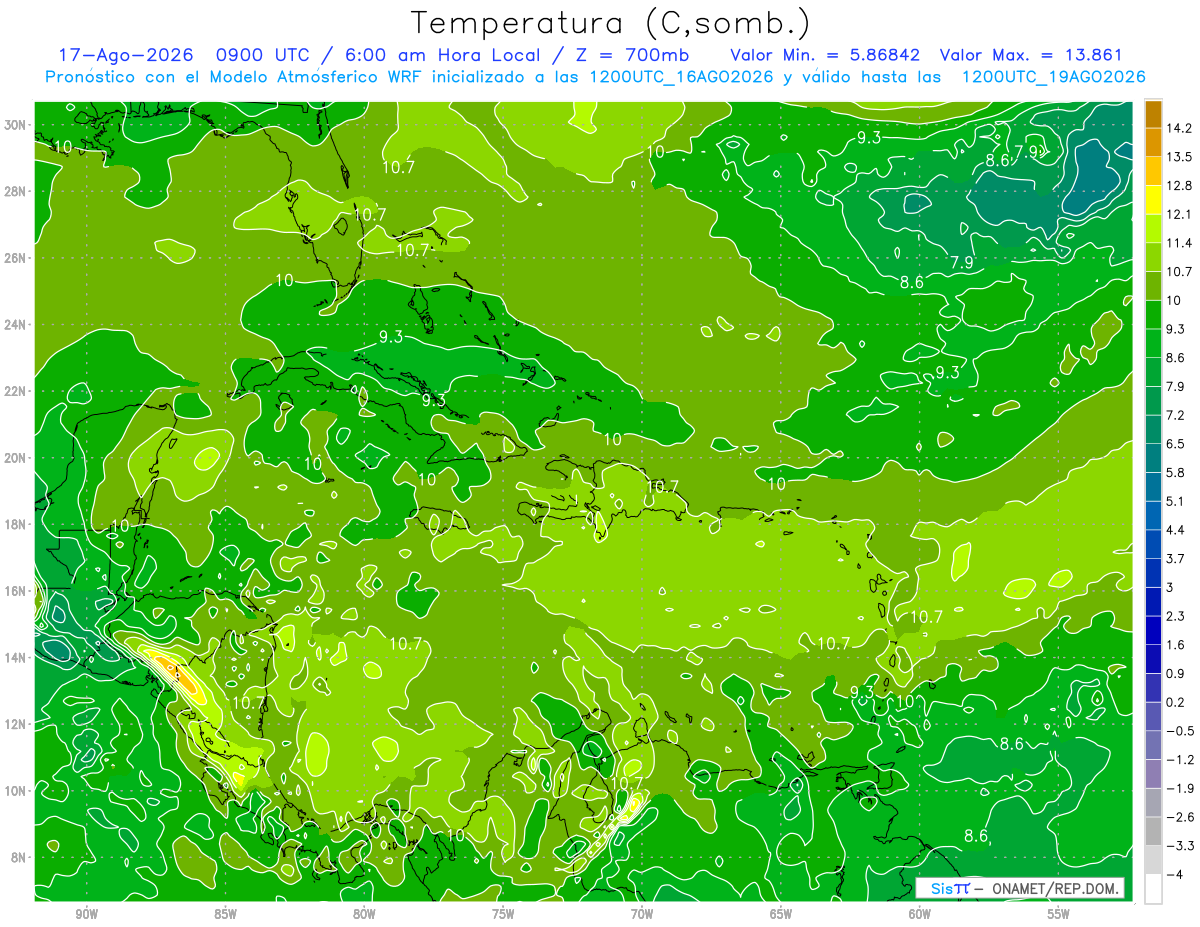Click the 'SisTT' logo text
Viewport: 1200px width, 927px height.
pyautogui.click(x=950, y=888)
